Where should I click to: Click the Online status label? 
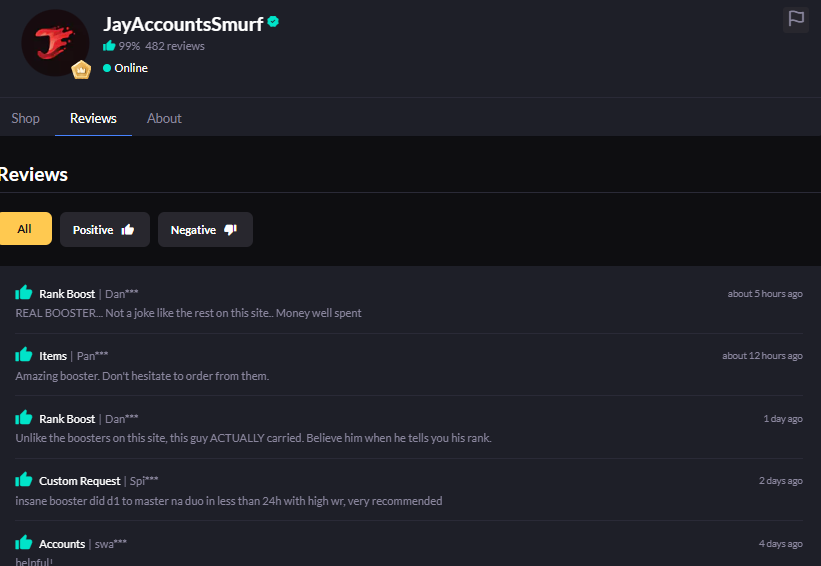131,68
